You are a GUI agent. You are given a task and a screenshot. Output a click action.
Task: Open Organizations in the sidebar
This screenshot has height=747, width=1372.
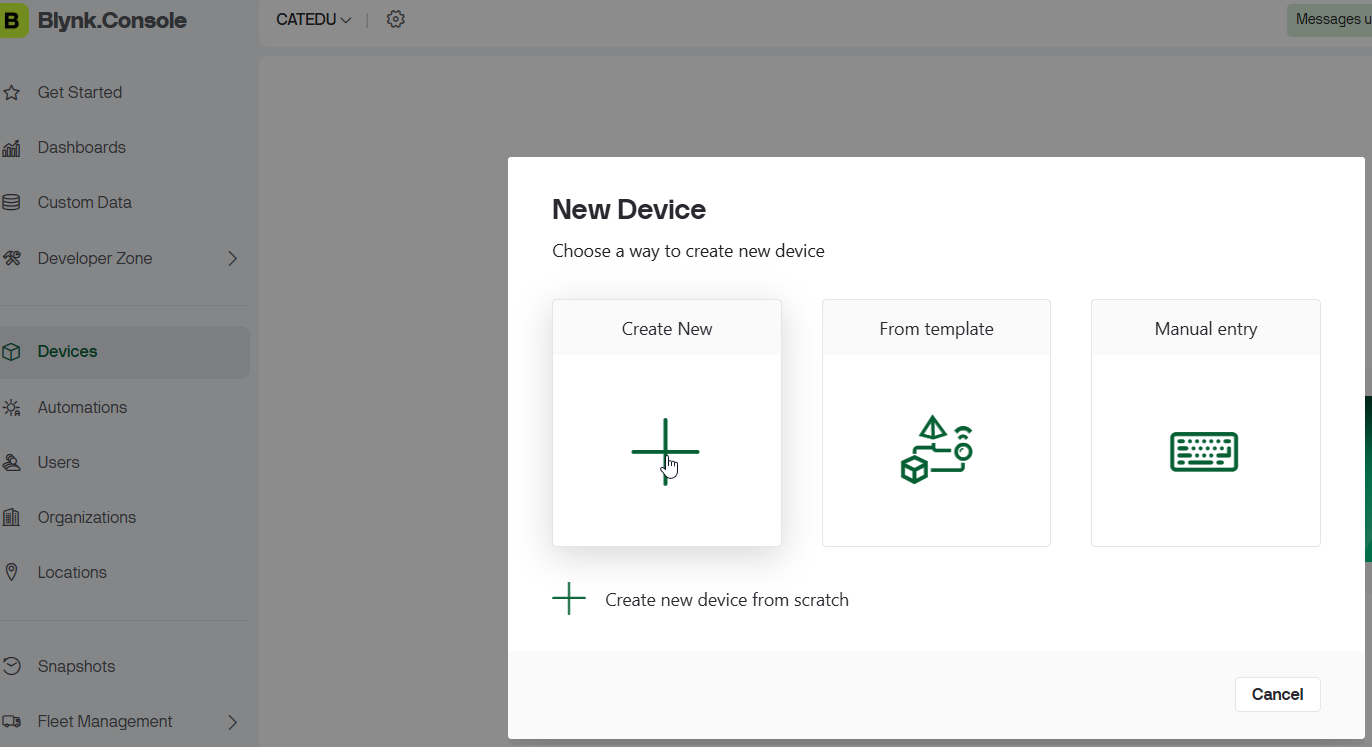(86, 518)
